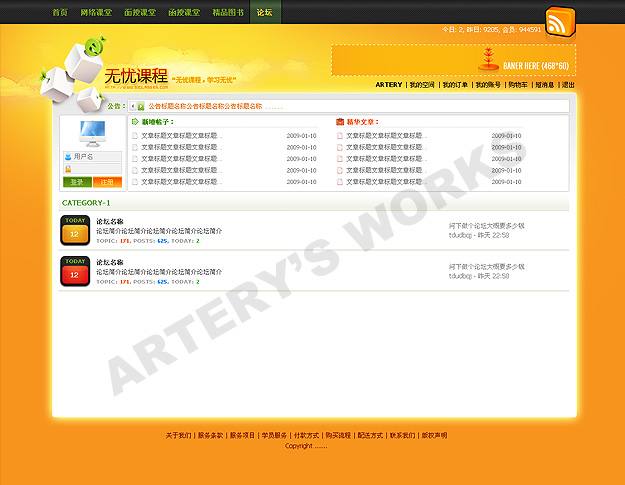Click the 退出 logout link
Viewport: 625px width, 485px height.
[x=568, y=85]
